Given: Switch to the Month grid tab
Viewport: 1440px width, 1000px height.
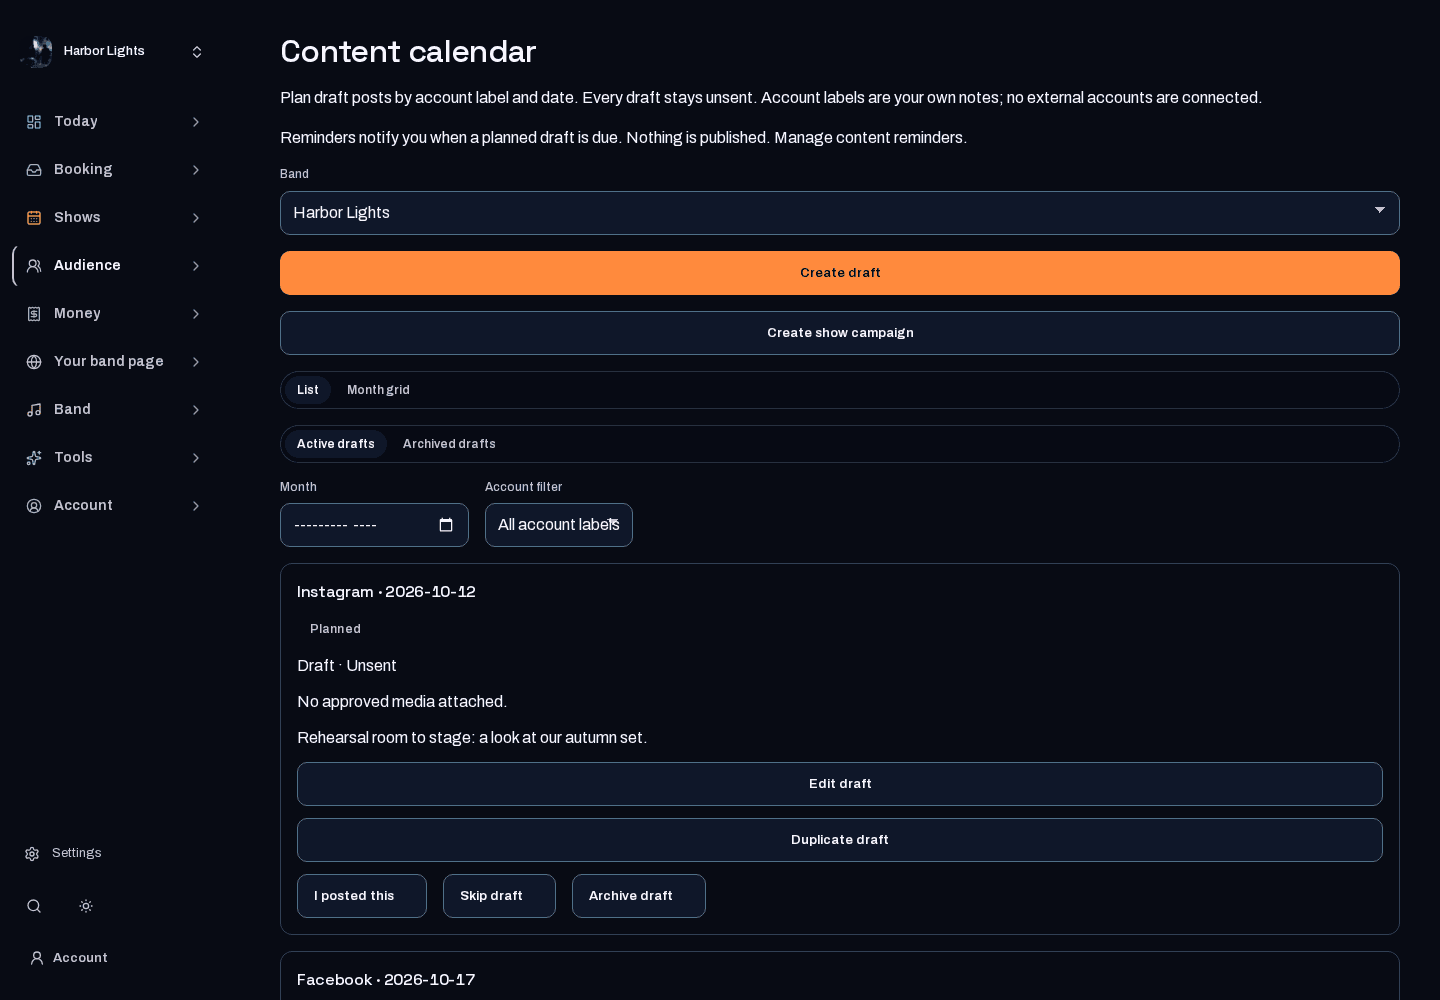Looking at the screenshot, I should (378, 390).
